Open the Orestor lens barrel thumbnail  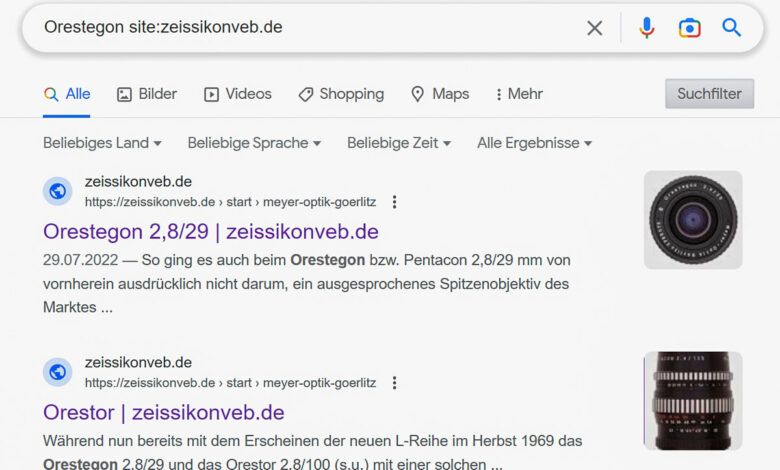click(x=693, y=401)
